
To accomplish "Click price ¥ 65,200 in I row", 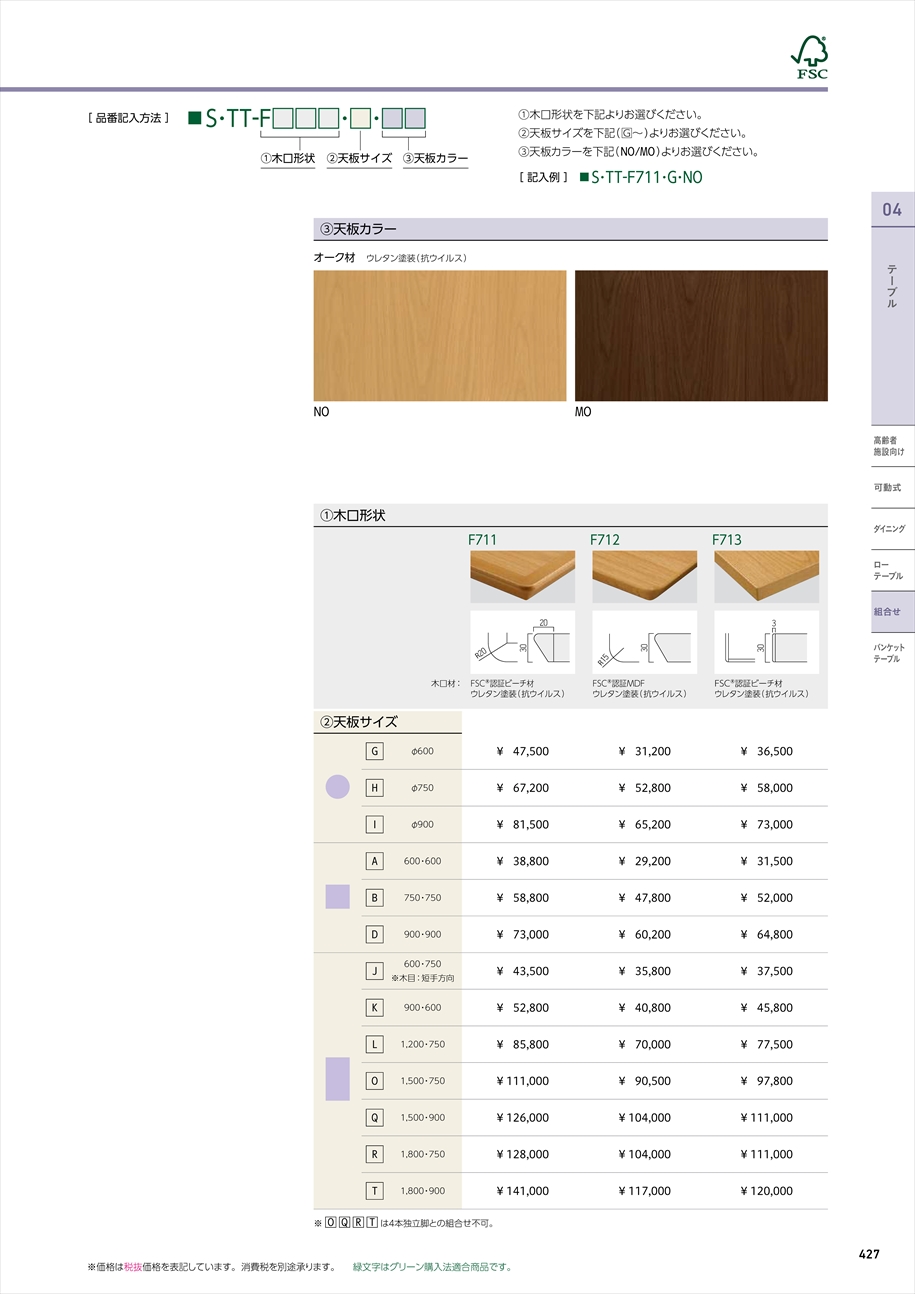I will (644, 824).
